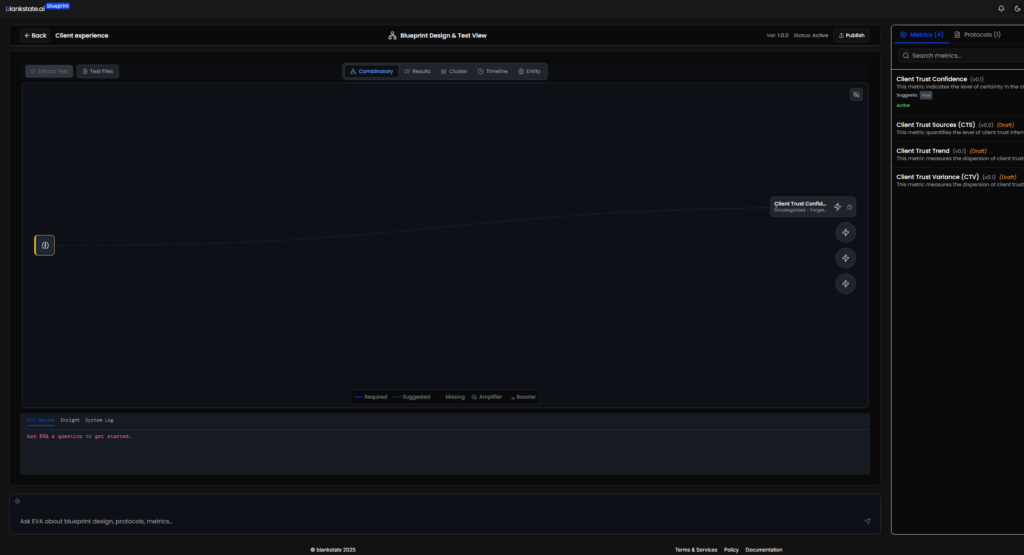Click in the Search metrics field
Viewport: 1024px width, 555px height.
(x=960, y=55)
